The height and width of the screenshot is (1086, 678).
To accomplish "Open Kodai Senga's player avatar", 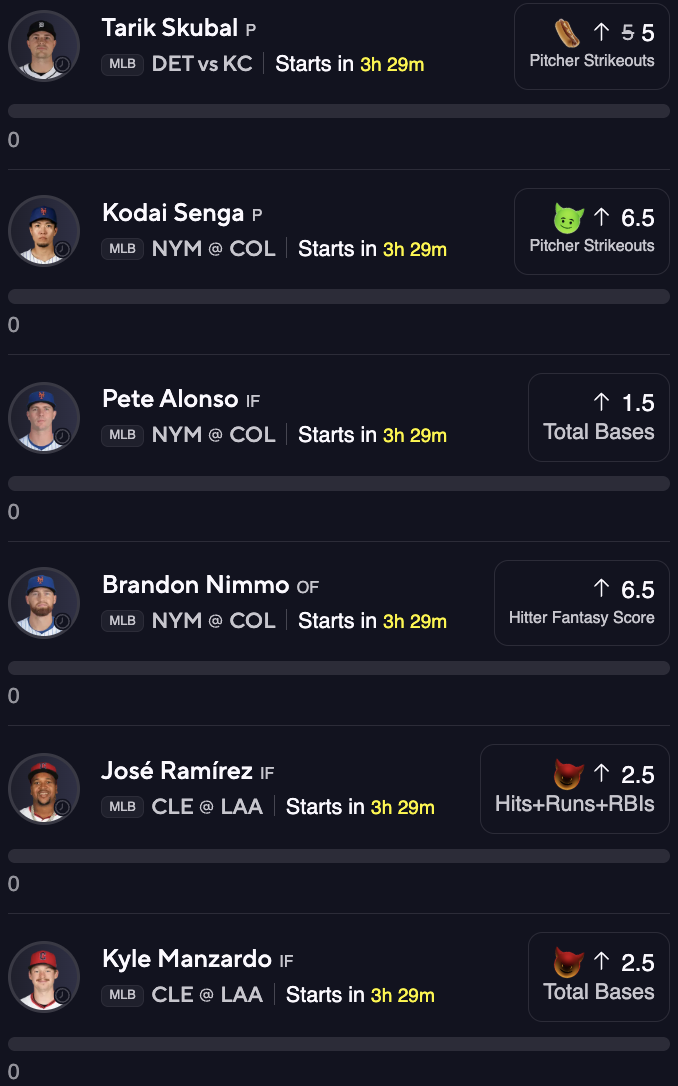I will click(44, 231).
